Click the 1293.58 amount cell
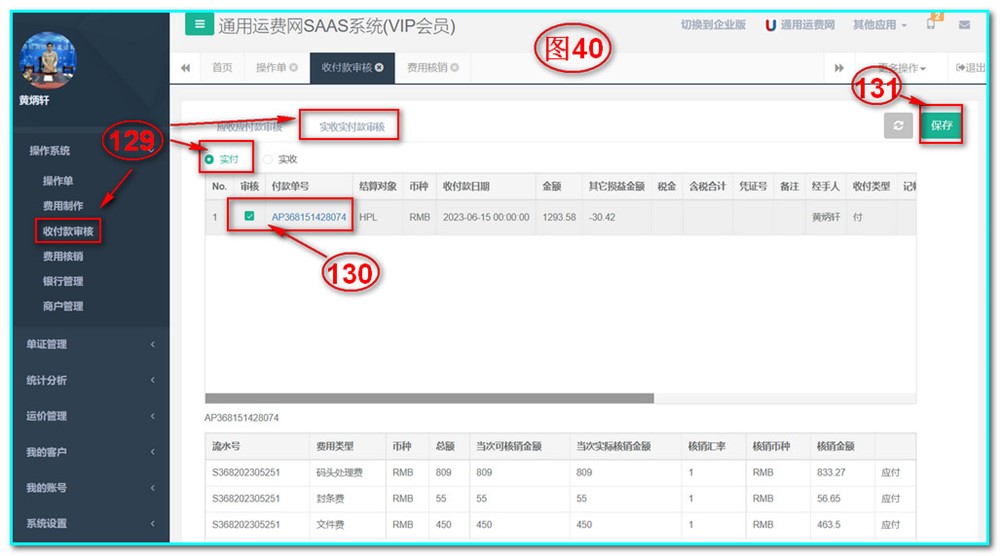The image size is (1000, 556). [x=559, y=217]
